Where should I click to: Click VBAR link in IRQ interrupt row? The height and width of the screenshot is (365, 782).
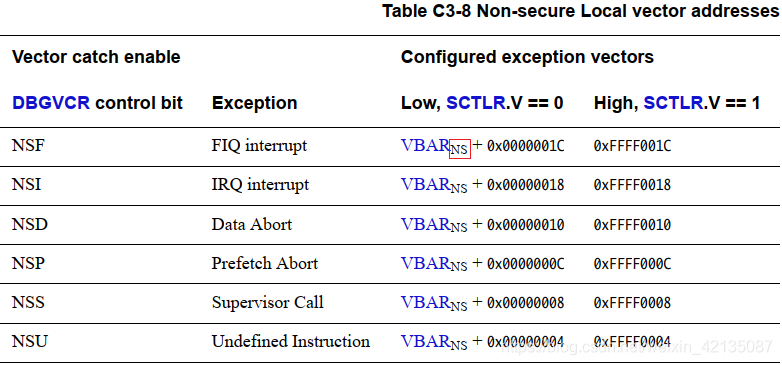click(x=425, y=184)
